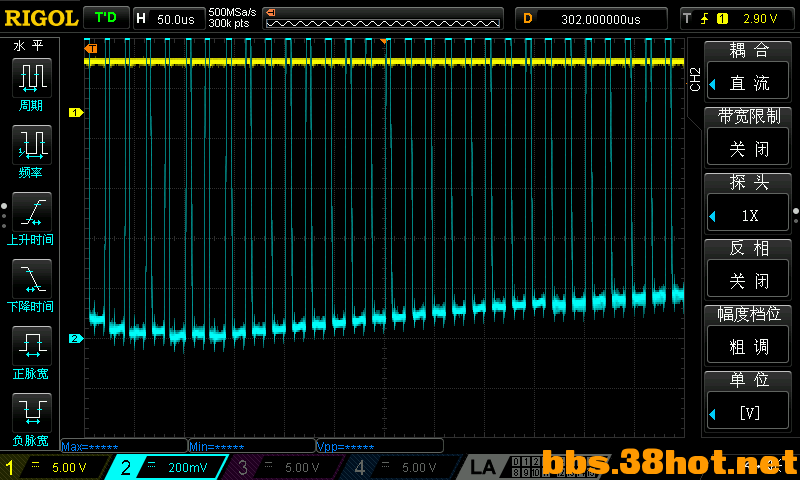Viewport: 800px width, 480px height.
Task: Click the 水平 horizontal menu label
Action: point(29,46)
